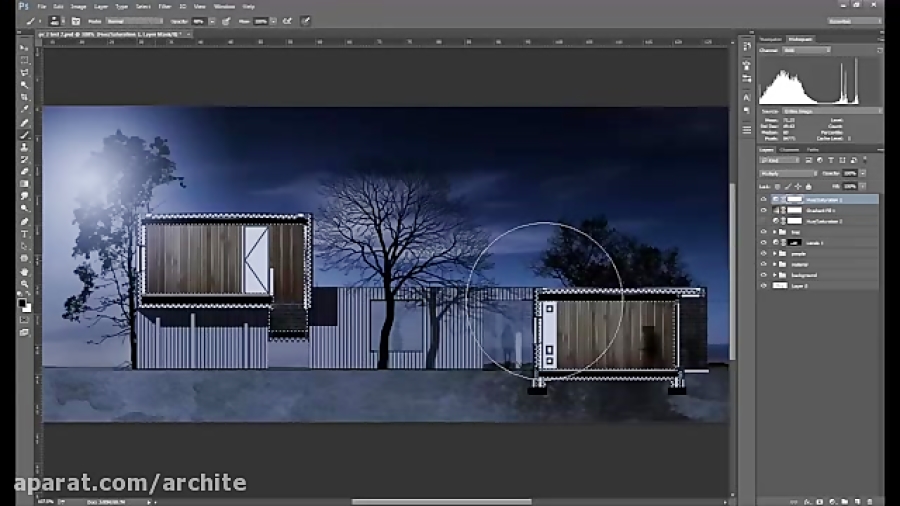
Task: Open the brush Flow slider arrow
Action: point(273,21)
